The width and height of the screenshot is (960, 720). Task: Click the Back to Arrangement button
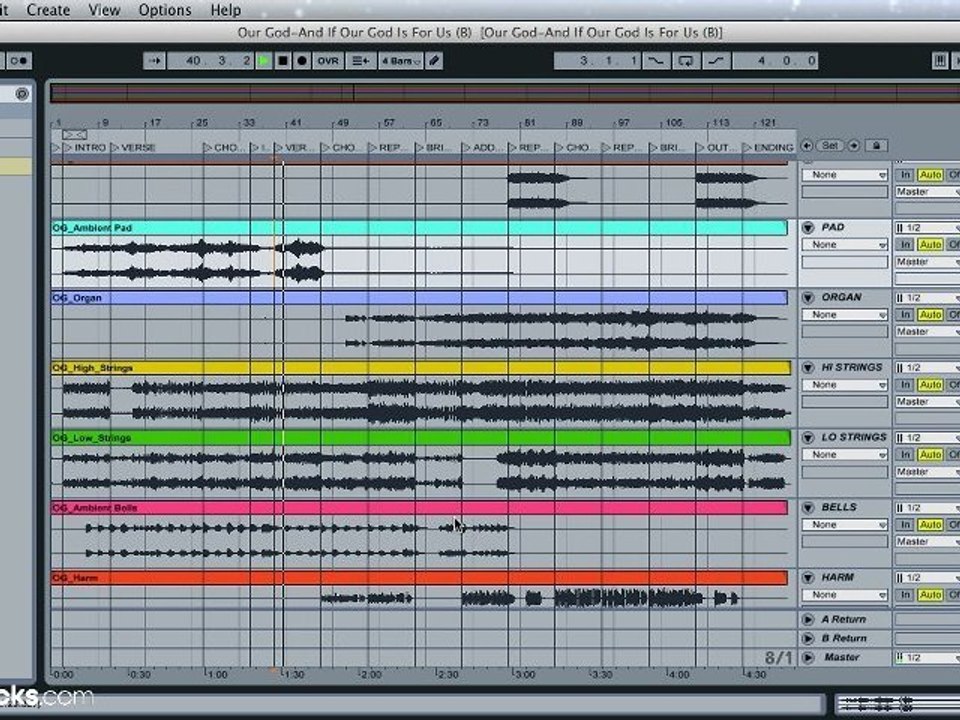(361, 61)
